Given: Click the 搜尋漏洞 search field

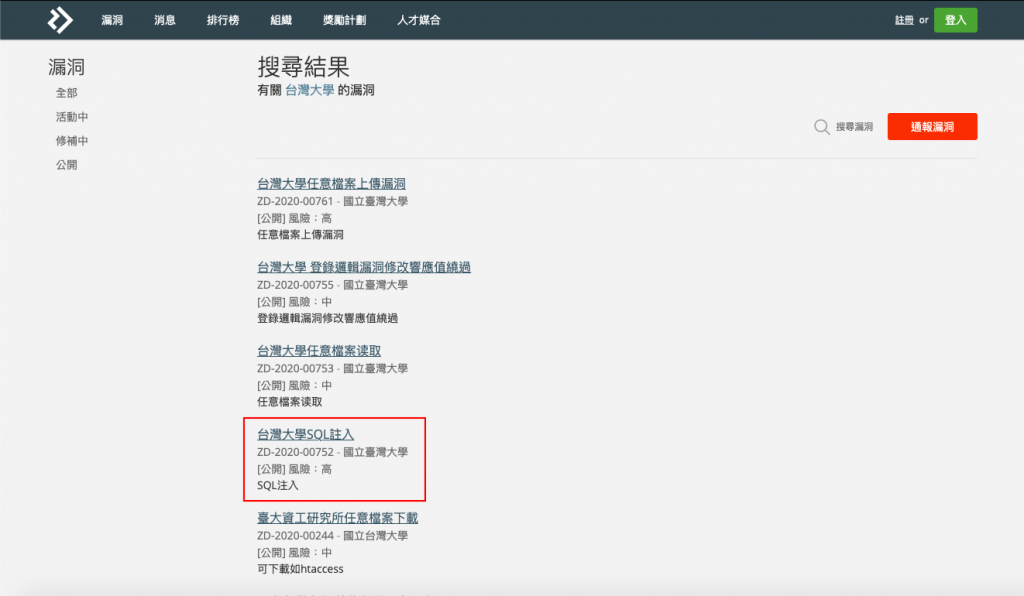Looking at the screenshot, I should (x=854, y=127).
